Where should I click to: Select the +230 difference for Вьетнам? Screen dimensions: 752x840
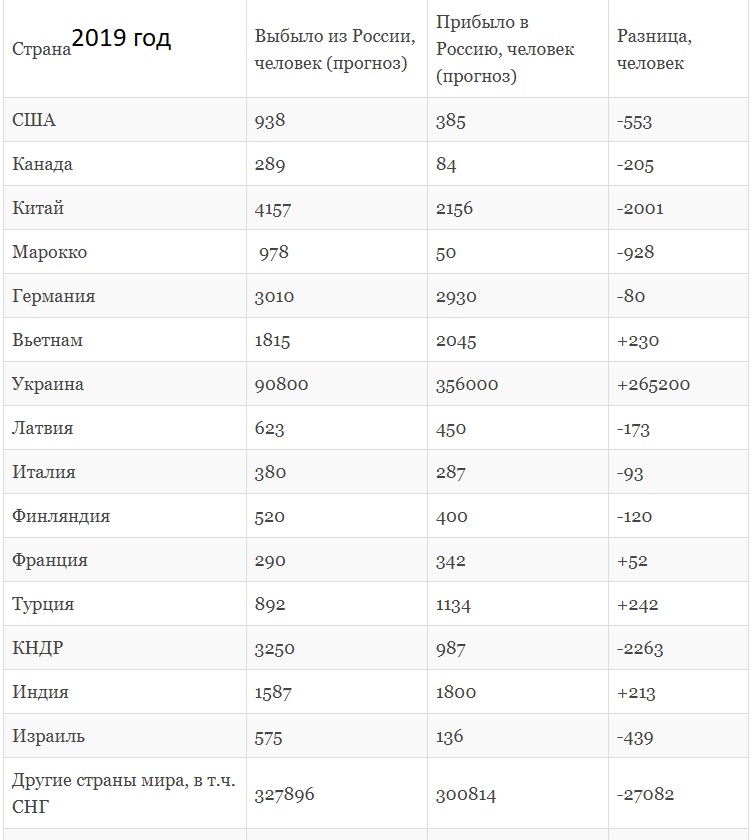coord(638,341)
